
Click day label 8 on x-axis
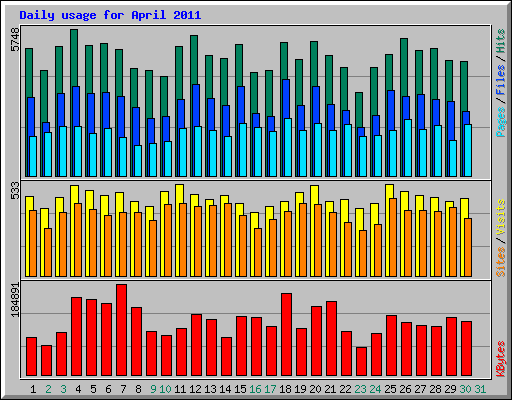click(x=138, y=389)
